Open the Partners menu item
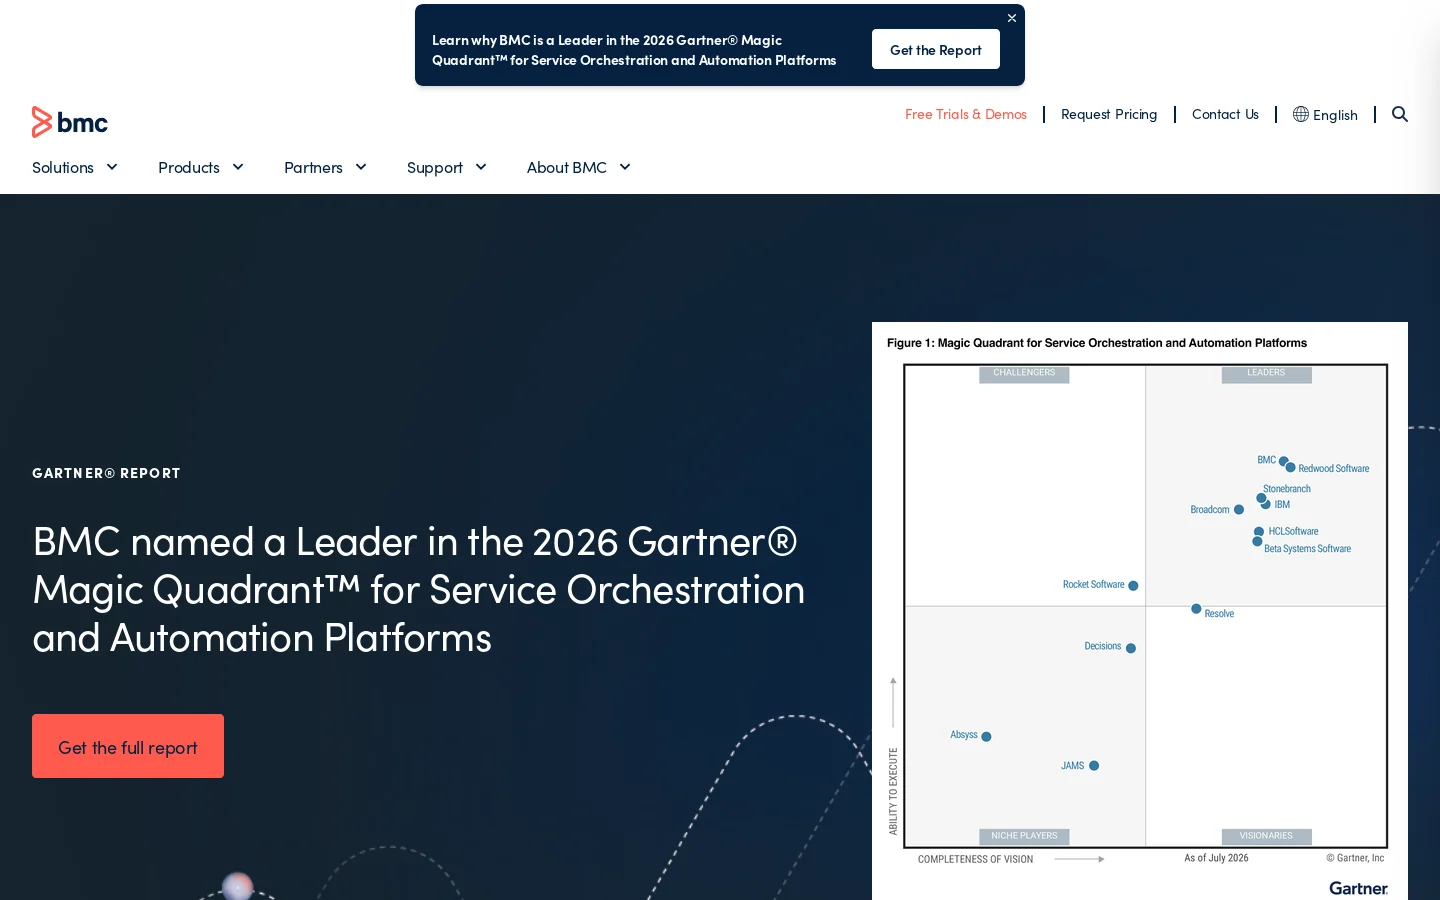This screenshot has width=1440, height=900. point(313,167)
